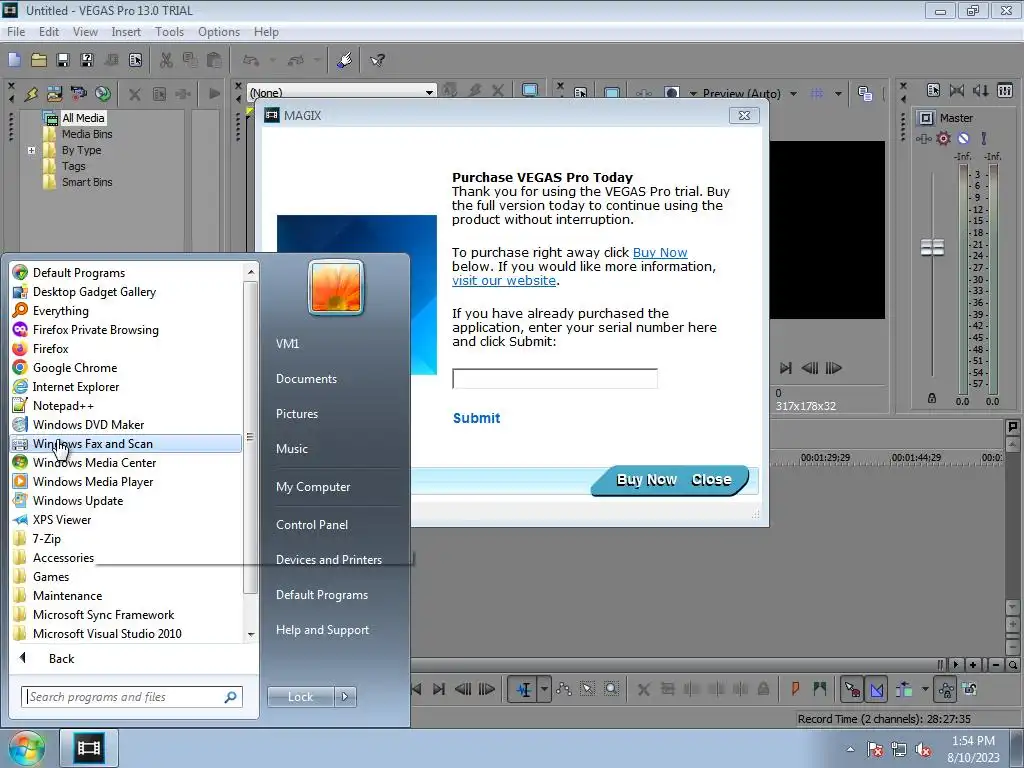Viewport: 1024px width, 768px height.
Task: Click the Master FX button icon
Action: pyautogui.click(x=923, y=138)
